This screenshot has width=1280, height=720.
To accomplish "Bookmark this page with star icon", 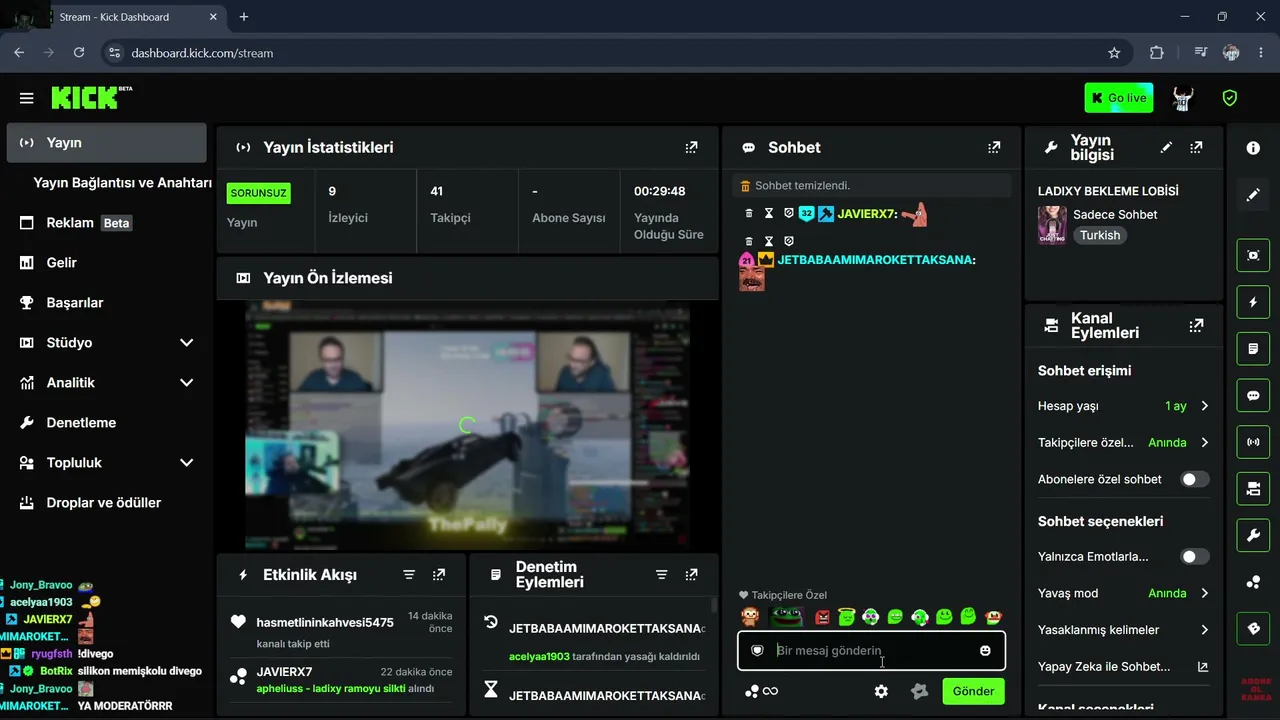I will [1114, 53].
